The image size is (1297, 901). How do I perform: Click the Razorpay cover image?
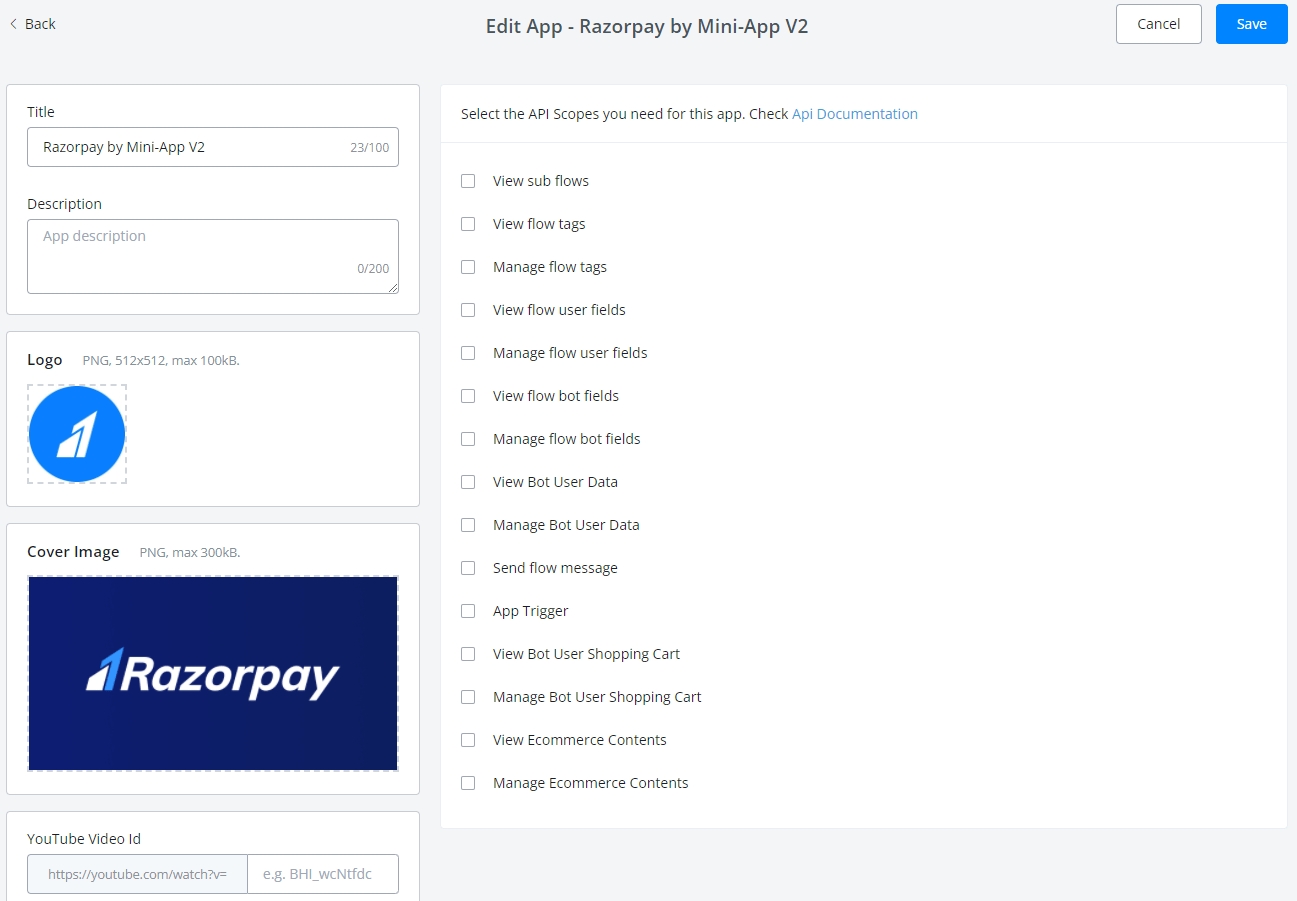click(213, 673)
